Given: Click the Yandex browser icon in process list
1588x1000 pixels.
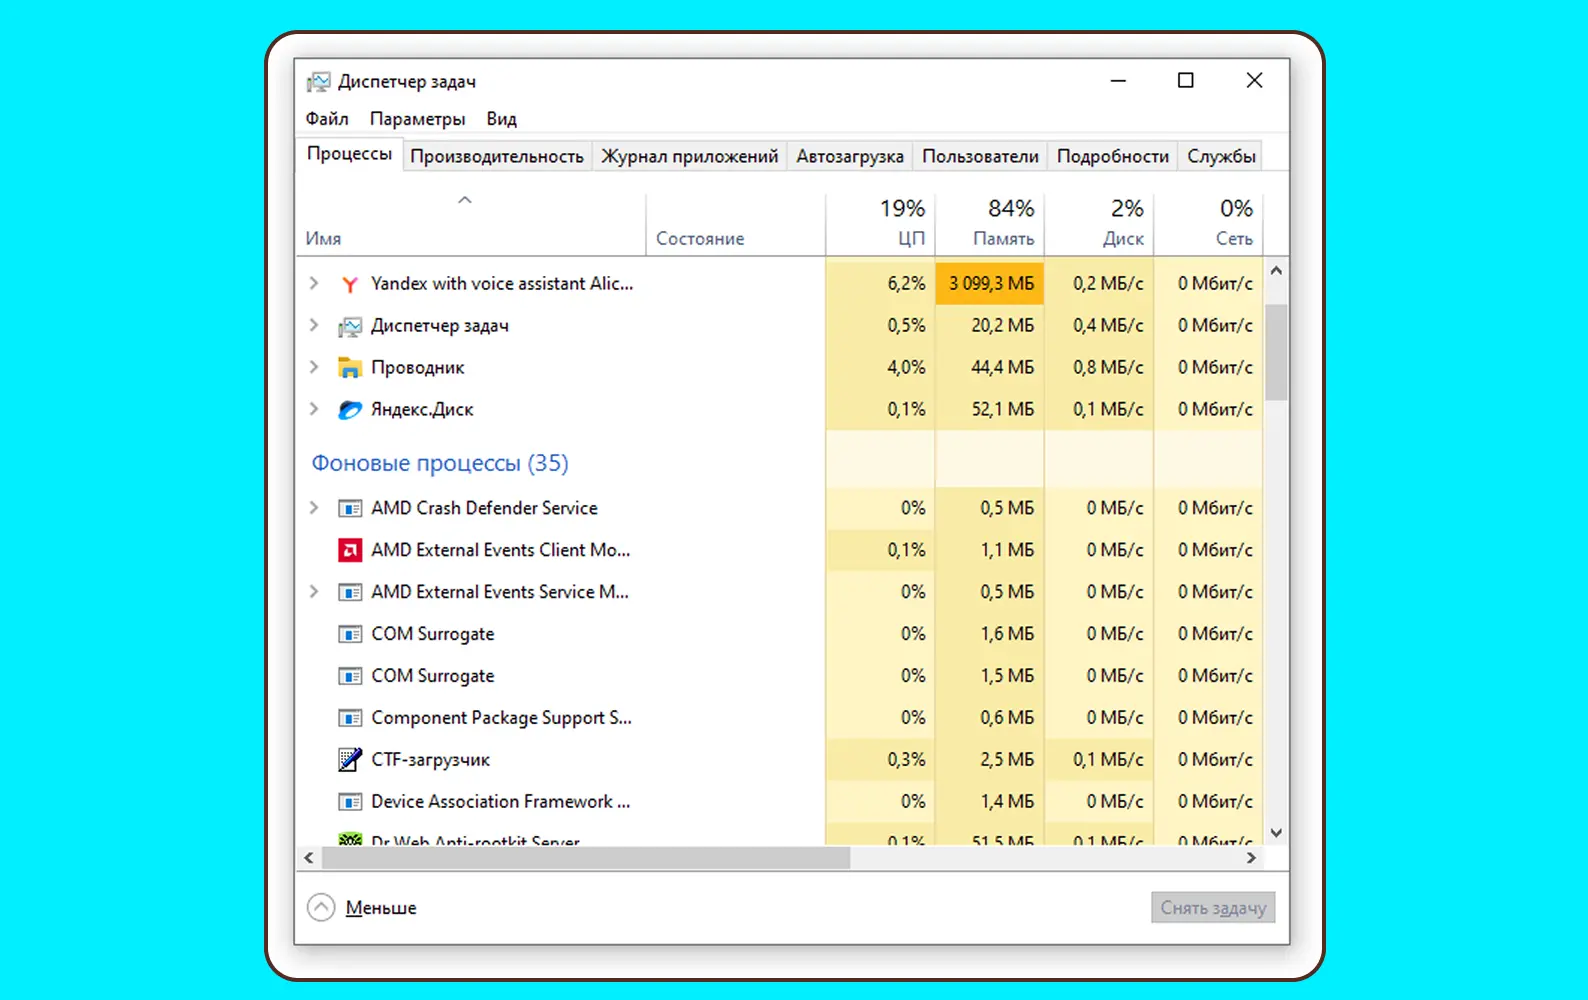Looking at the screenshot, I should coord(349,284).
